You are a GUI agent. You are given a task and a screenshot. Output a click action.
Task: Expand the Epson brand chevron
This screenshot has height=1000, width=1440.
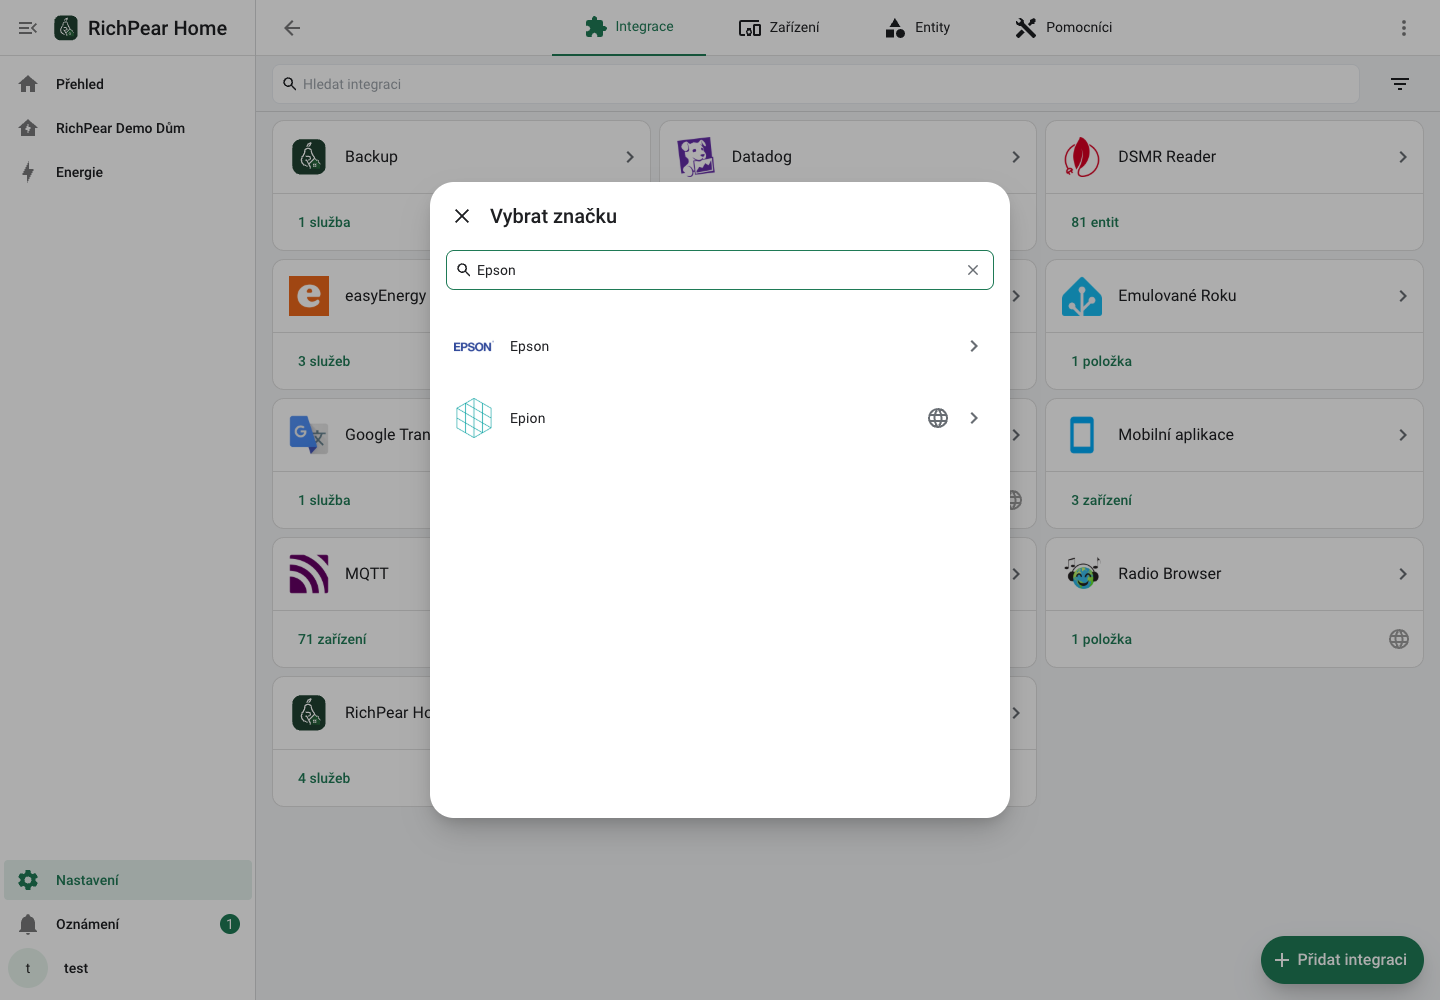974,346
